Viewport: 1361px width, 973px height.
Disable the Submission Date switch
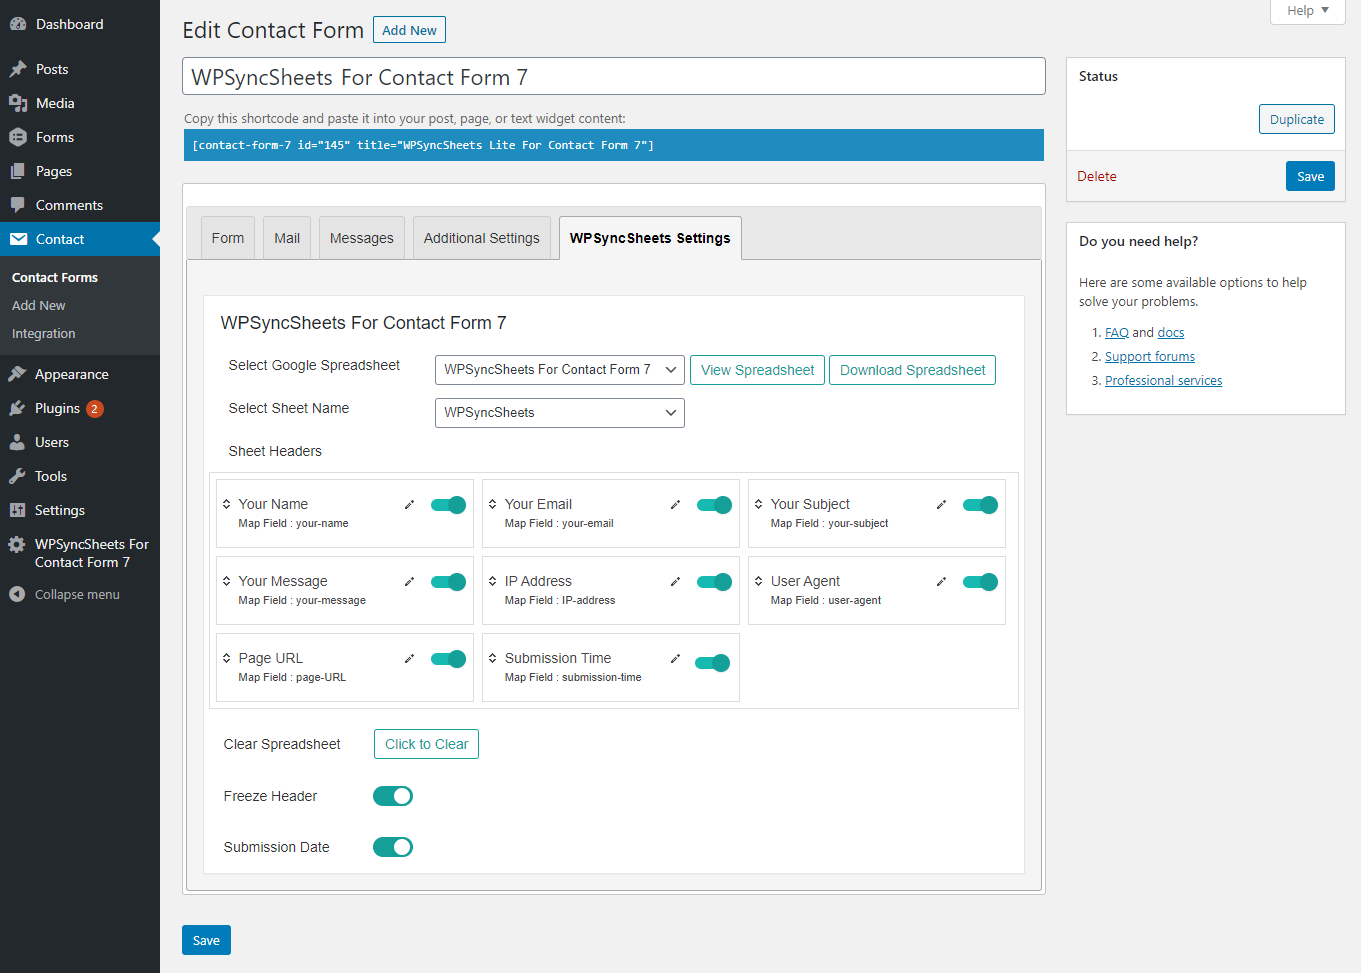click(x=393, y=847)
